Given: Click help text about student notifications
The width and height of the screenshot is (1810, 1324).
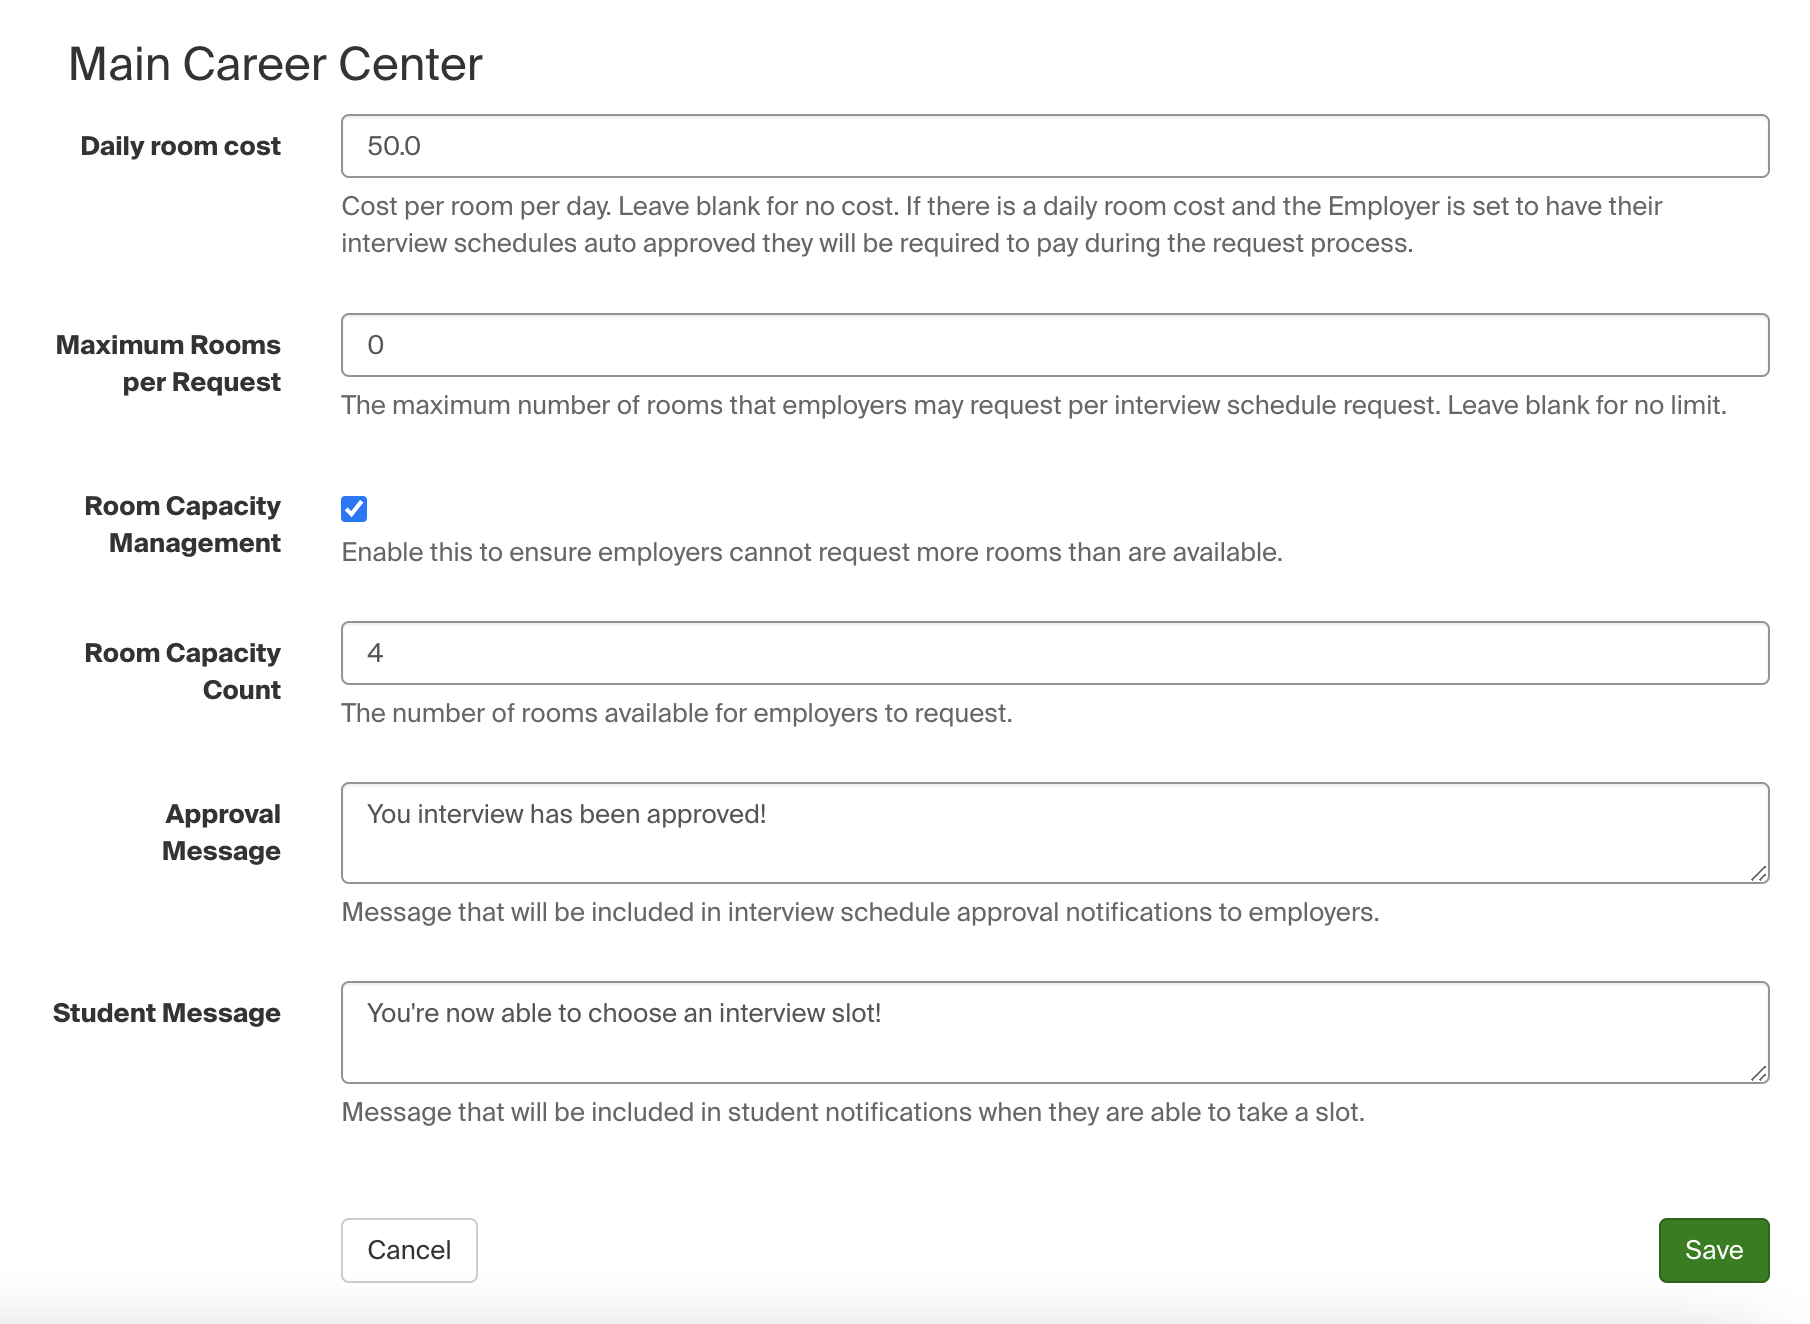Looking at the screenshot, I should 853,1112.
